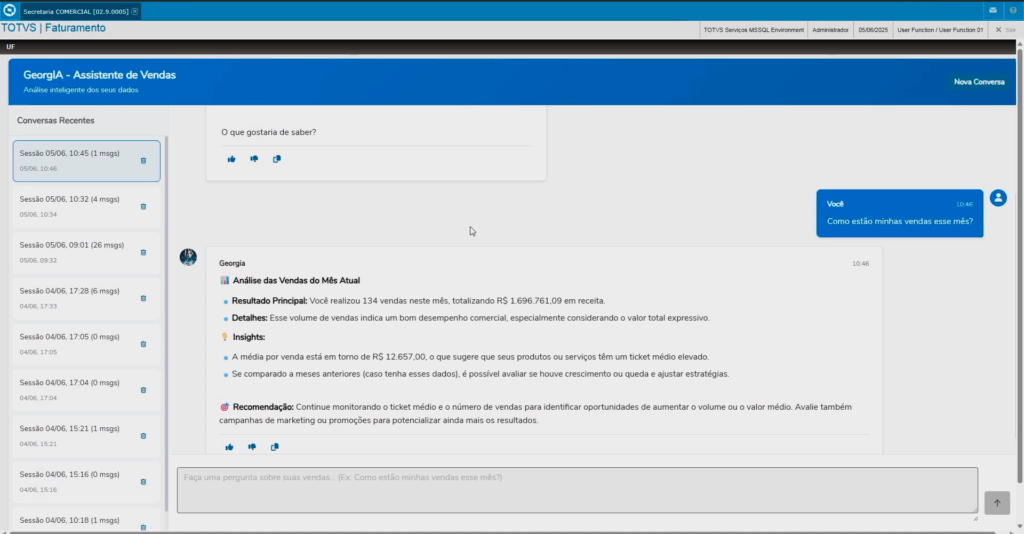The image size is (1024, 534).
Task: Copy the 'O que gostaria de saber?' message
Action: pyautogui.click(x=277, y=159)
